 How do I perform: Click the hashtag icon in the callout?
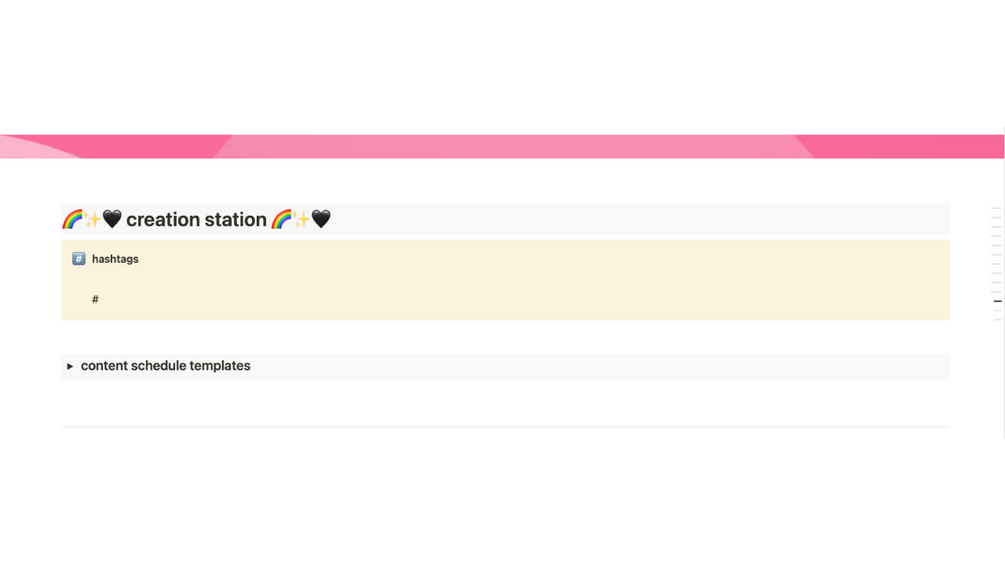(78, 259)
